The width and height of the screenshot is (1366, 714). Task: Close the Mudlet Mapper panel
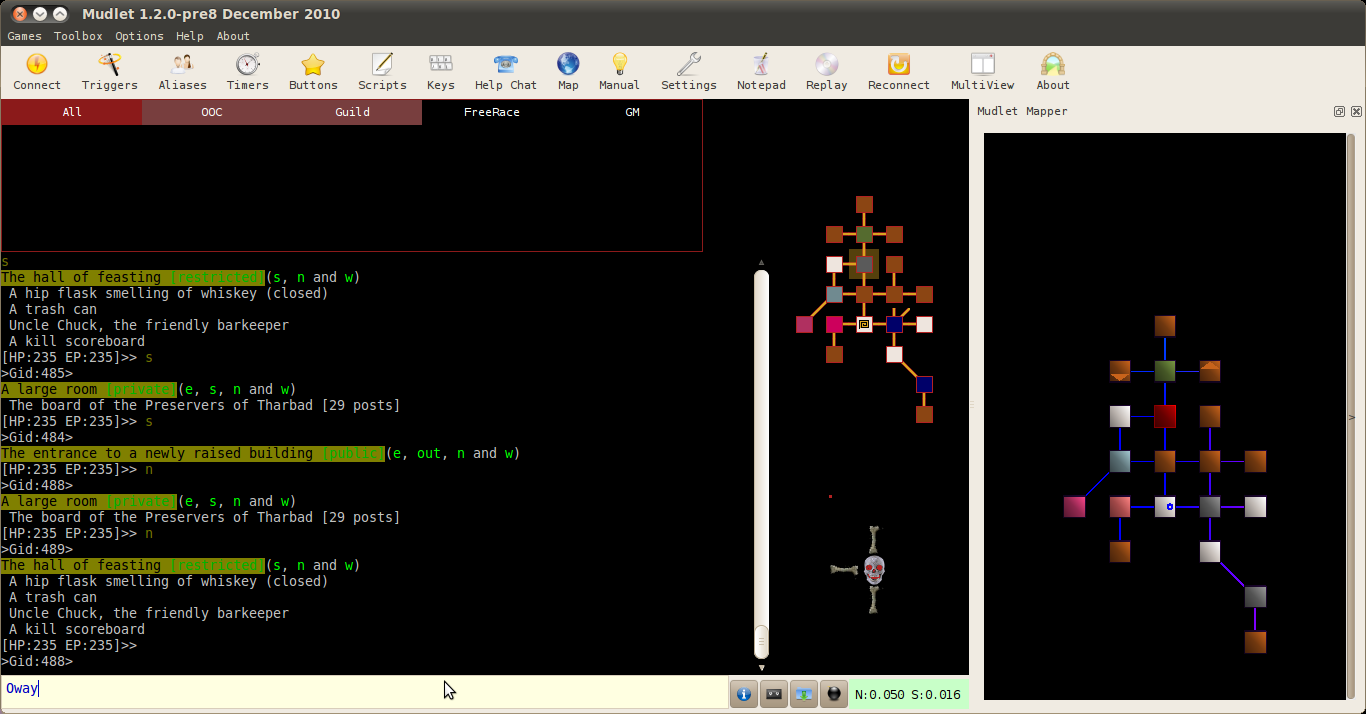[x=1356, y=112]
